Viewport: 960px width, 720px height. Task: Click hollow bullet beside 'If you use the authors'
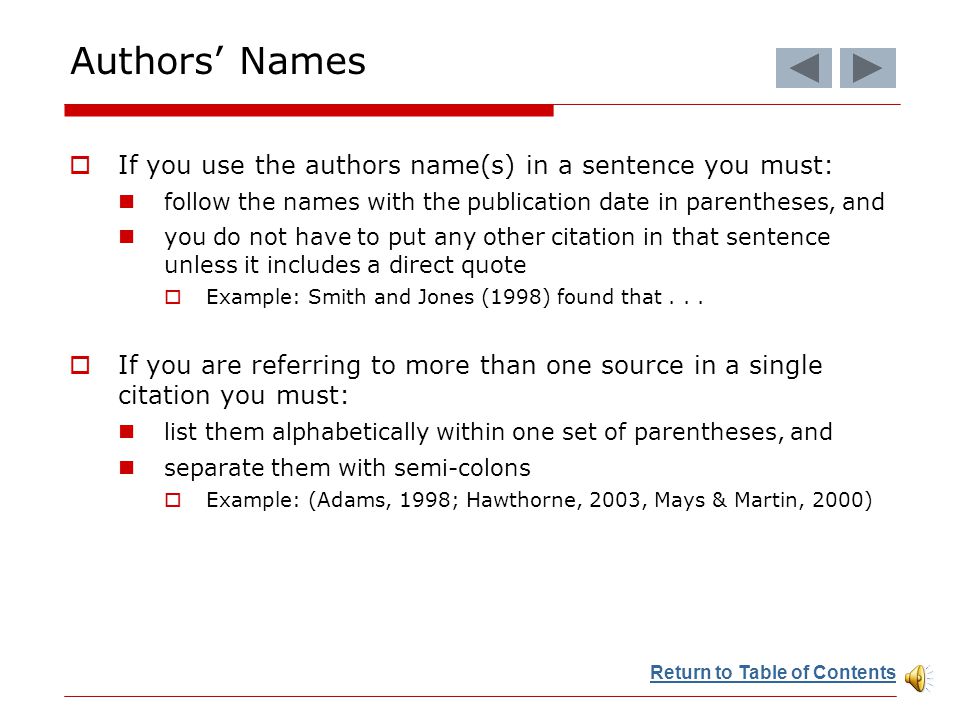click(x=80, y=165)
